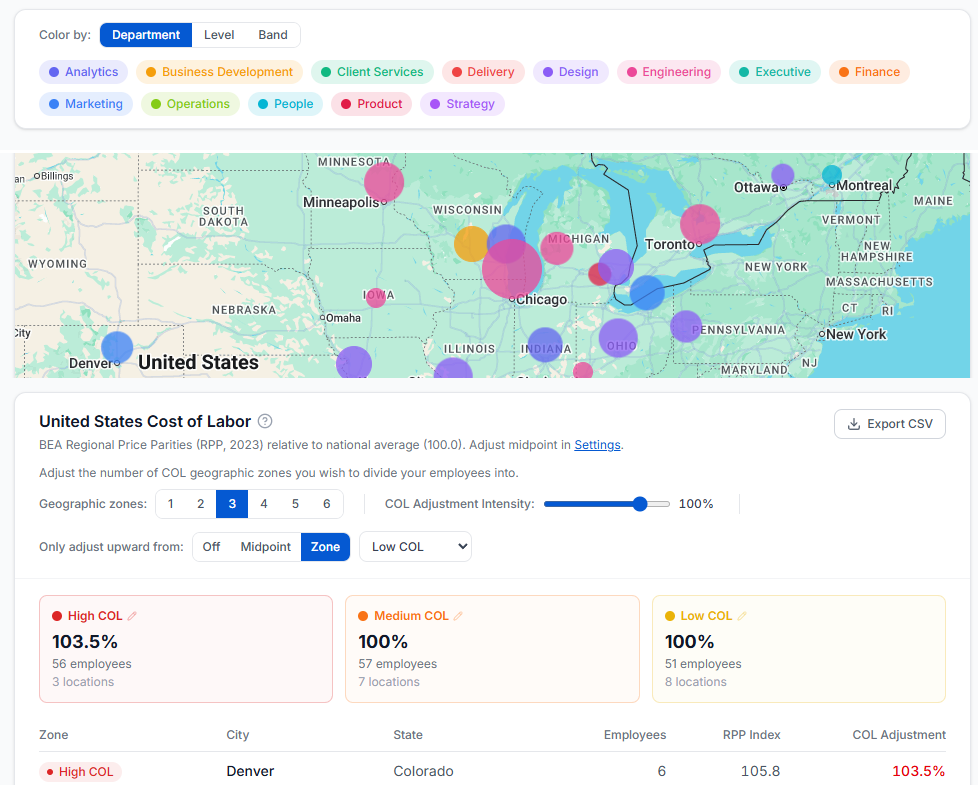Click the High COL badge in Denver row
978x785 pixels.
80,772
